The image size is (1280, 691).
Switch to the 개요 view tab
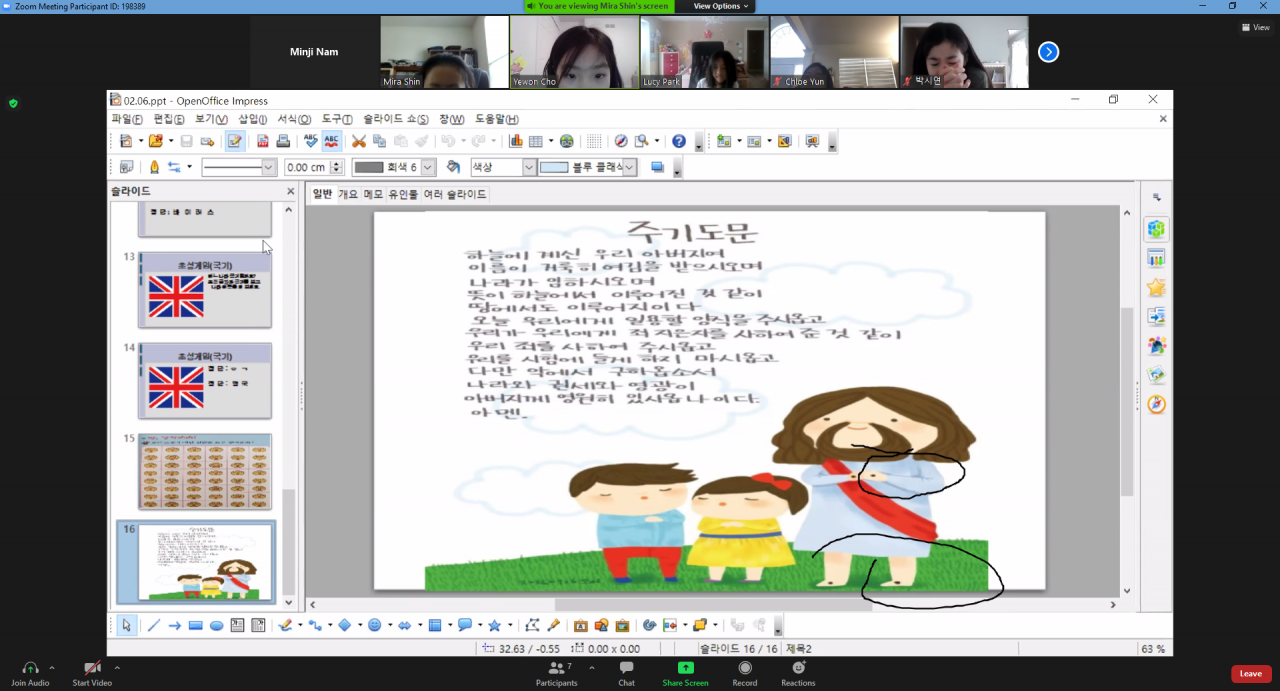pos(348,194)
